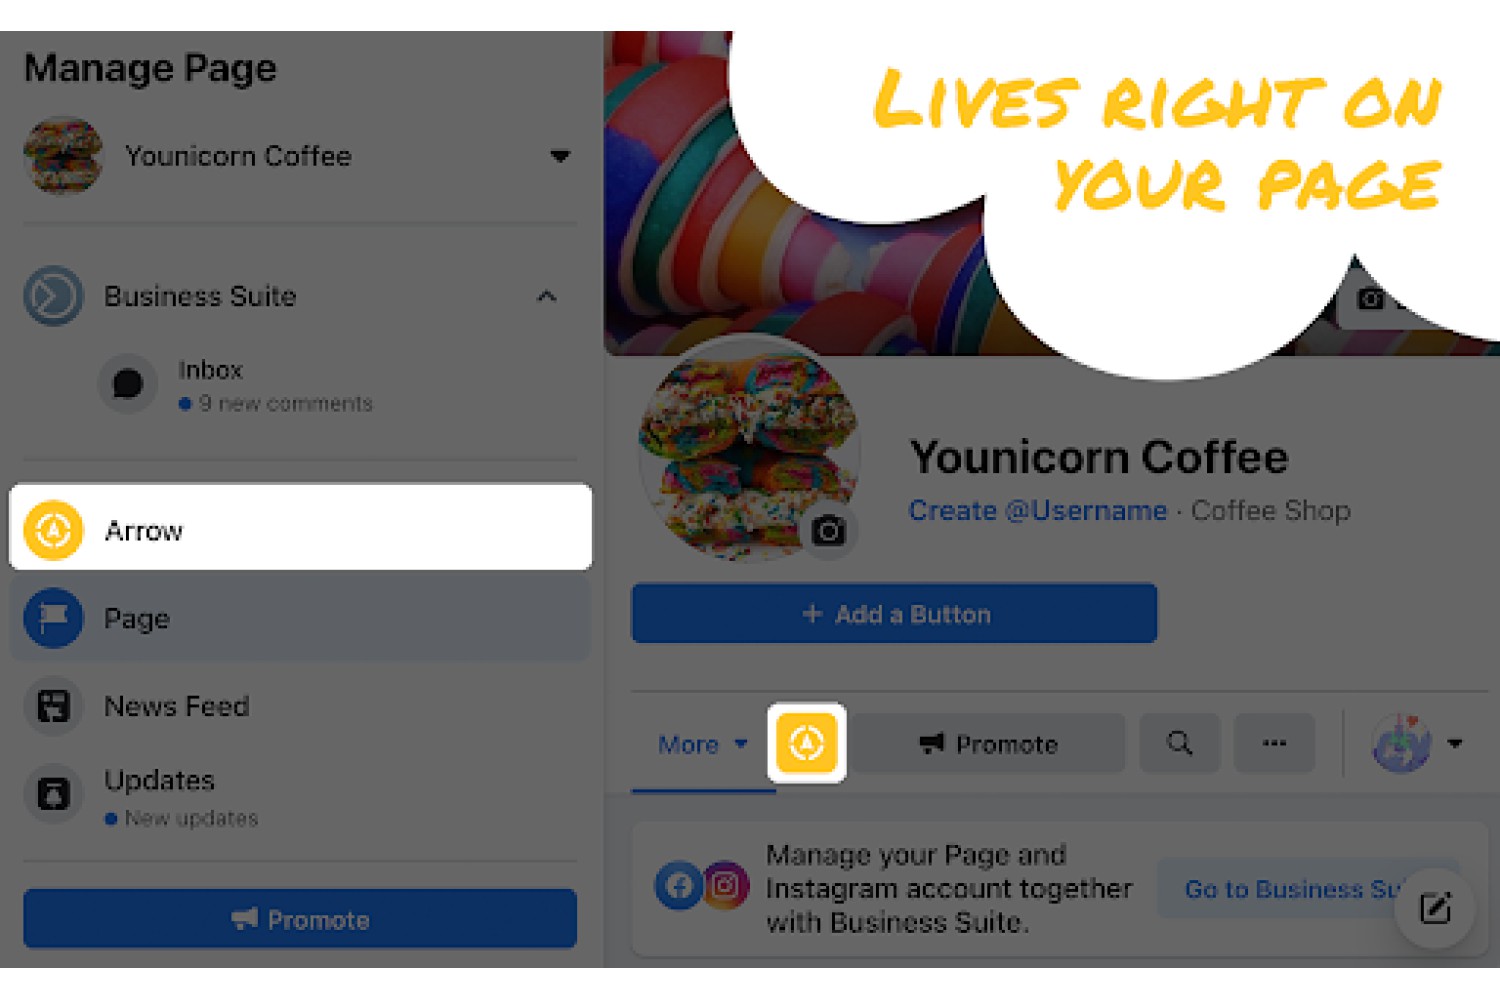
Task: Open the profile avatar switcher dropdown
Action: point(1417,743)
